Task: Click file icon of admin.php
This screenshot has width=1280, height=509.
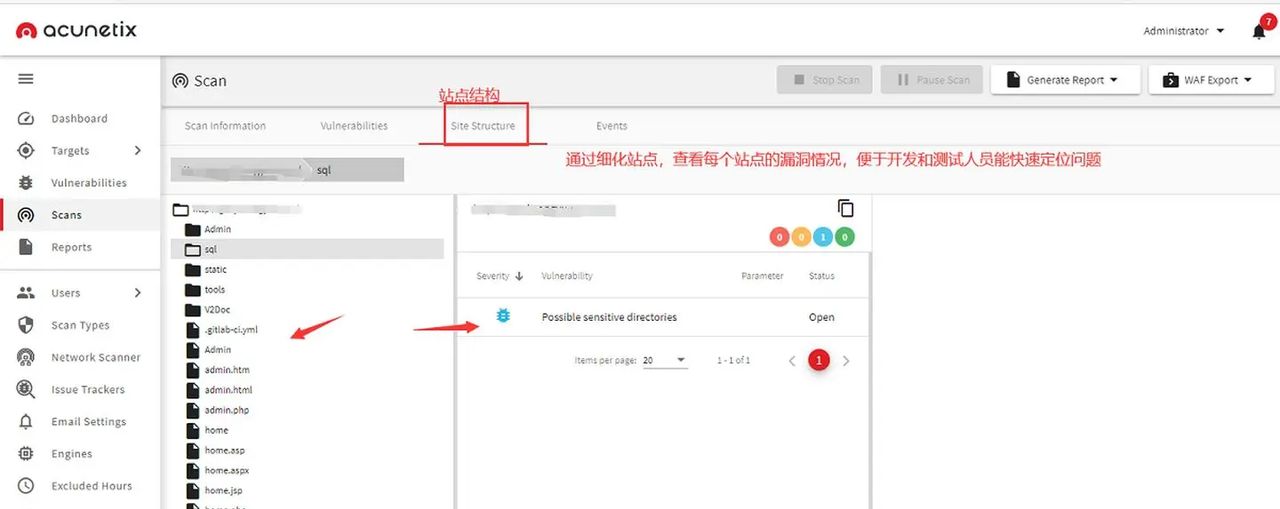Action: point(193,410)
